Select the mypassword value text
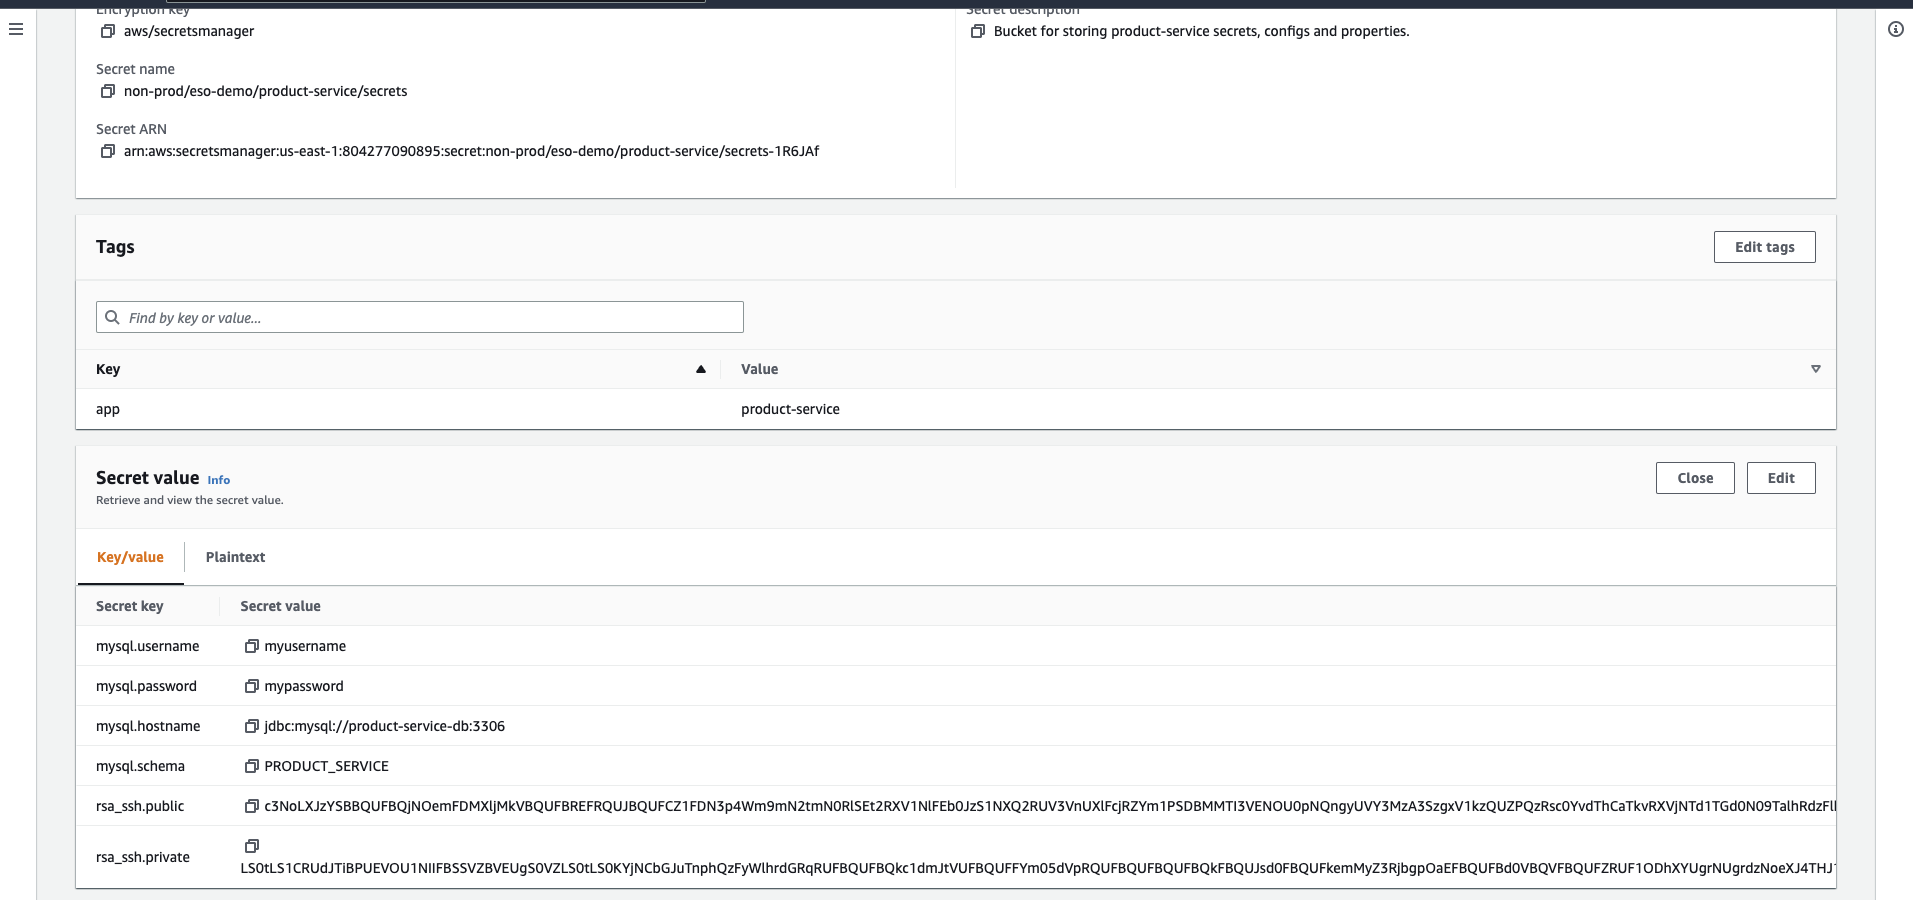This screenshot has width=1913, height=900. tap(304, 687)
